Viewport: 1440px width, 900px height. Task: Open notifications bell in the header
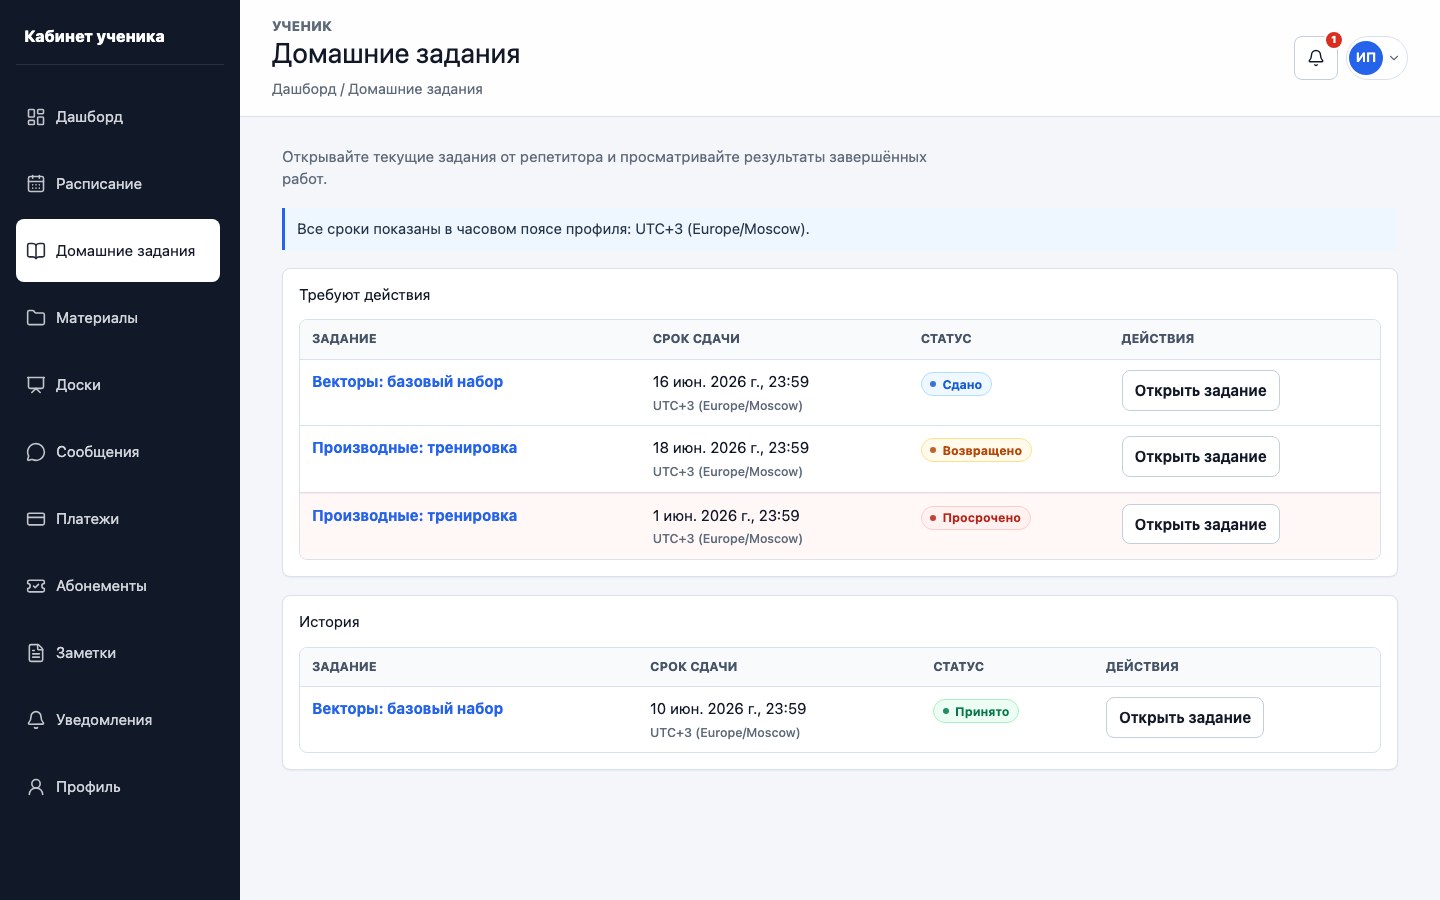point(1316,58)
